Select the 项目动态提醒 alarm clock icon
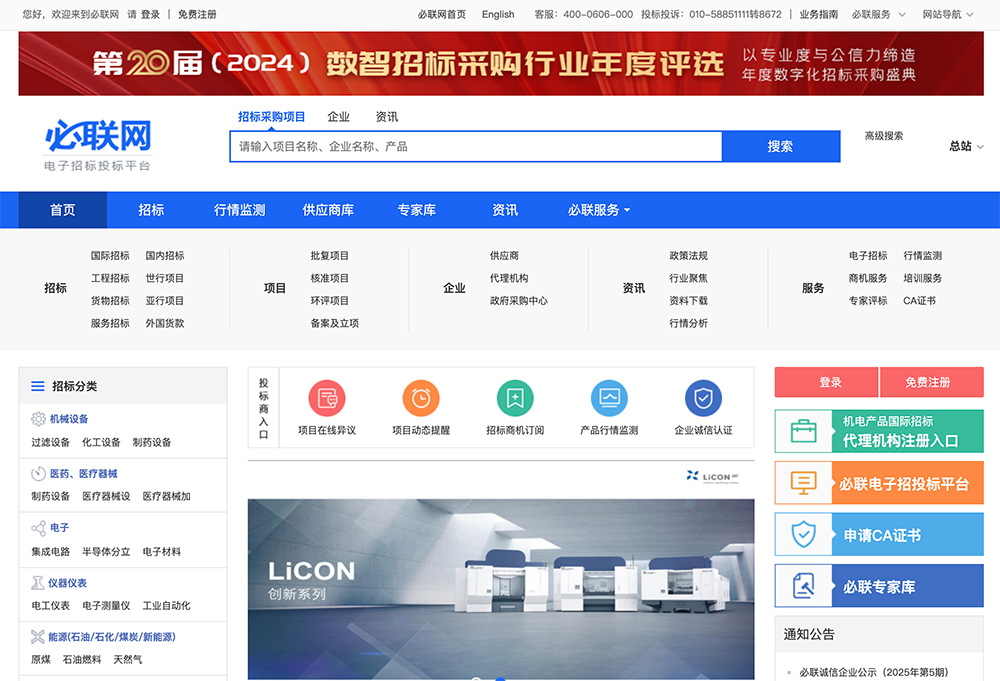 pos(421,398)
